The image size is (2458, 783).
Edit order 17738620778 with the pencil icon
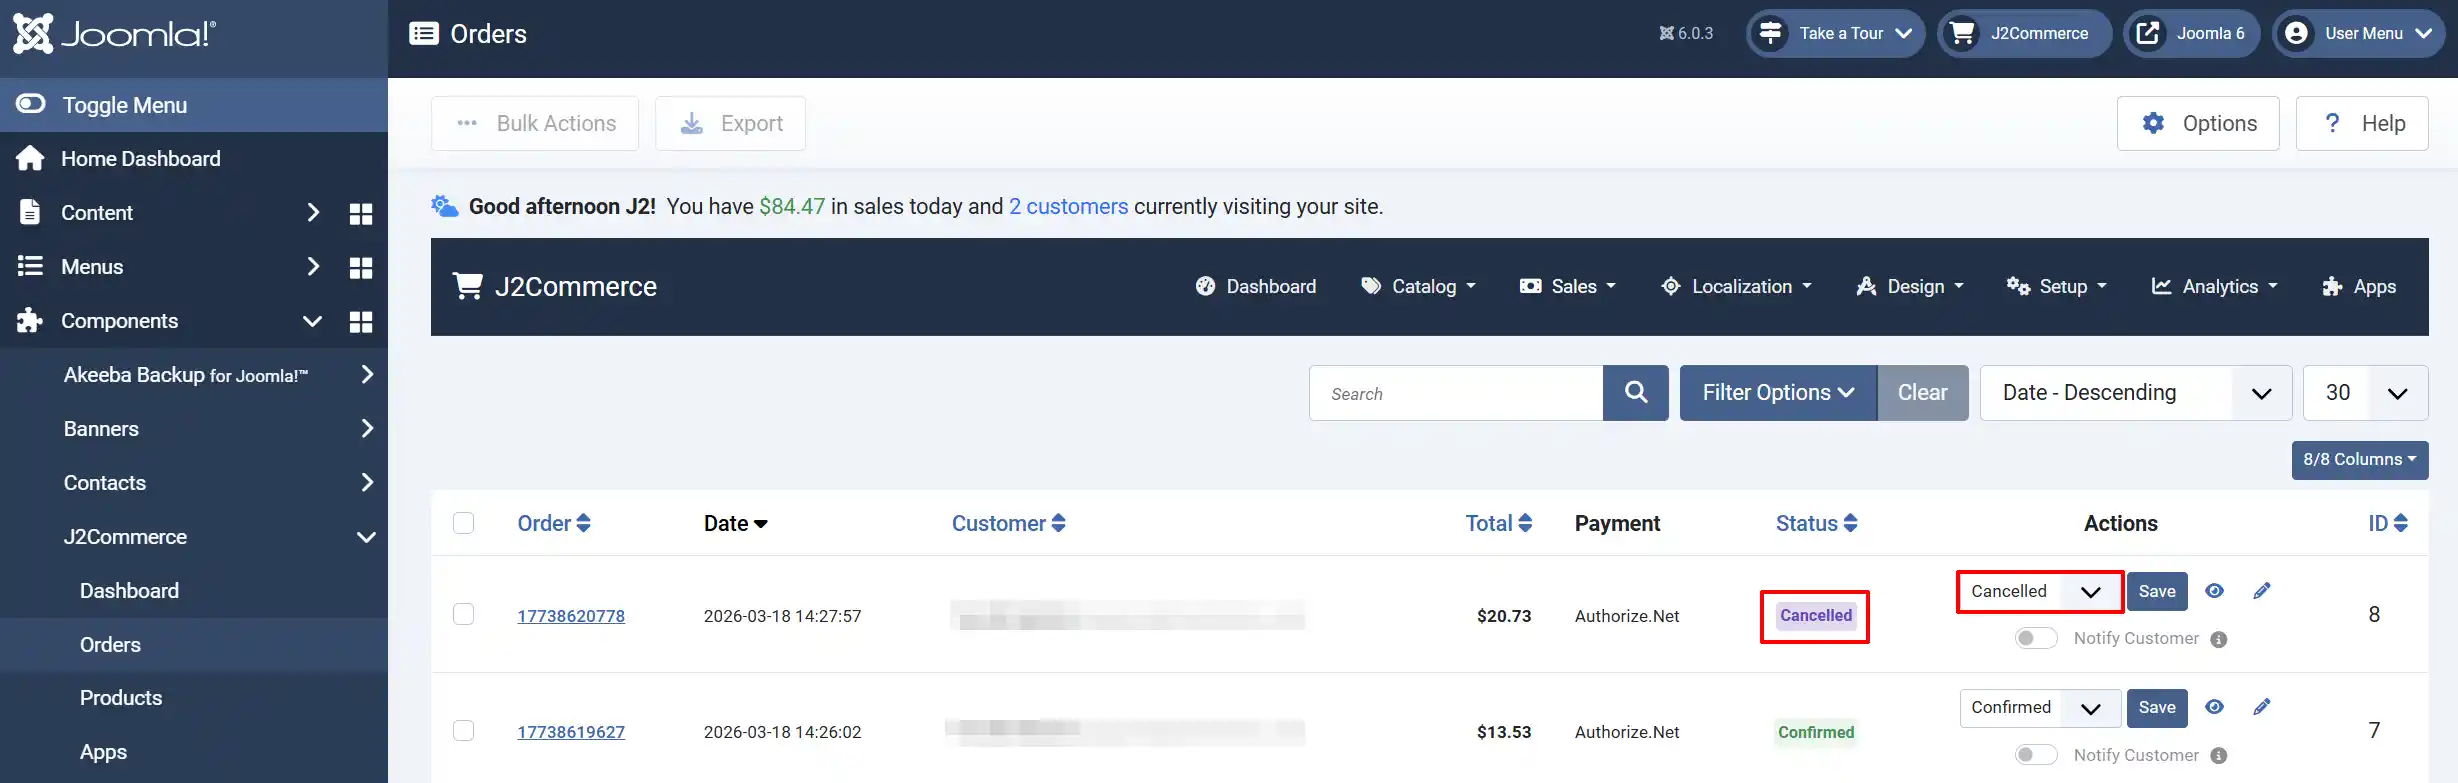[2262, 591]
